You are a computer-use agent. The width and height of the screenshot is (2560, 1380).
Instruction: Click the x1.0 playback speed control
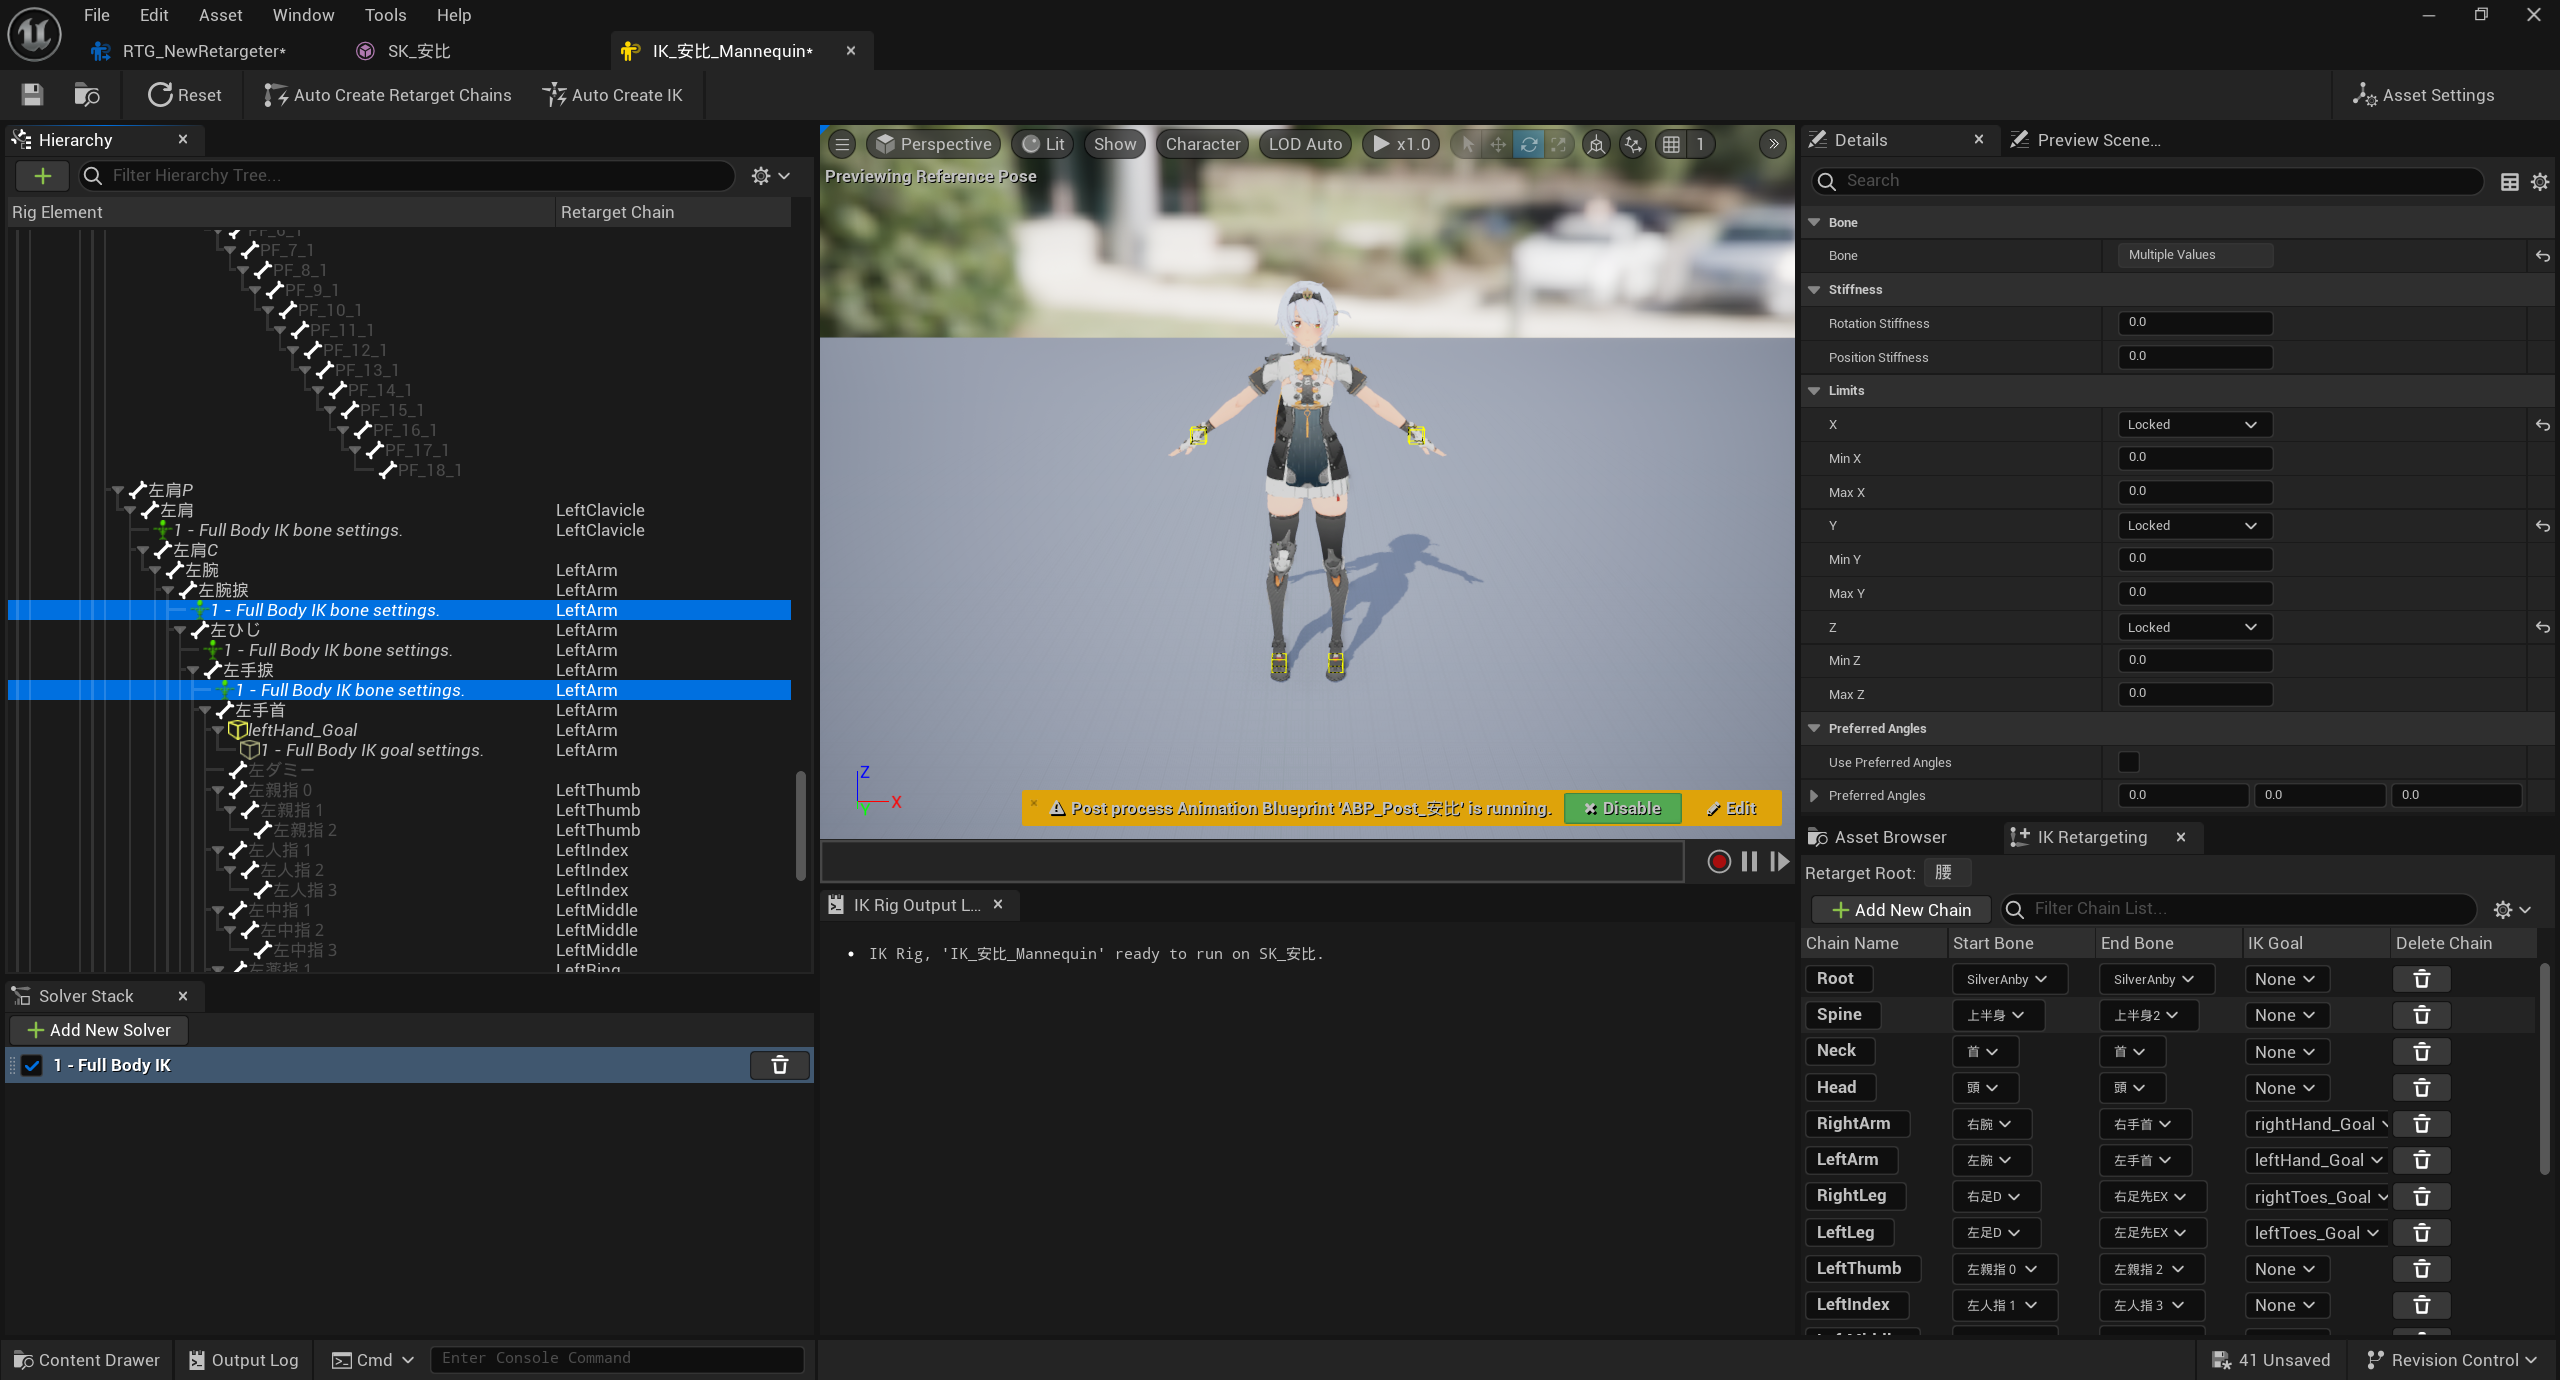[1400, 143]
